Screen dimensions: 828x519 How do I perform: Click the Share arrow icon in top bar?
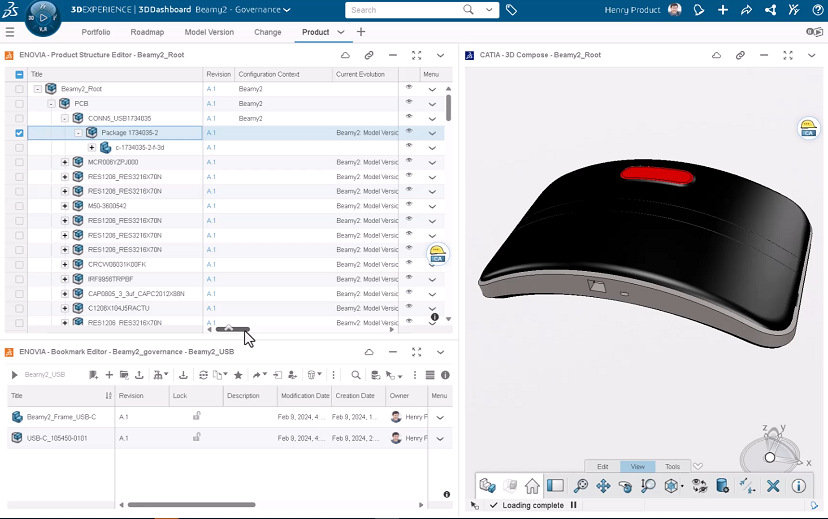click(747, 10)
